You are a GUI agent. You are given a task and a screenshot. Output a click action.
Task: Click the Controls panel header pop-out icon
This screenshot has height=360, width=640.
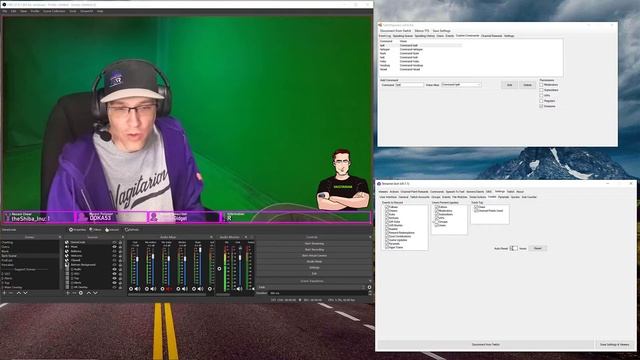370,237
